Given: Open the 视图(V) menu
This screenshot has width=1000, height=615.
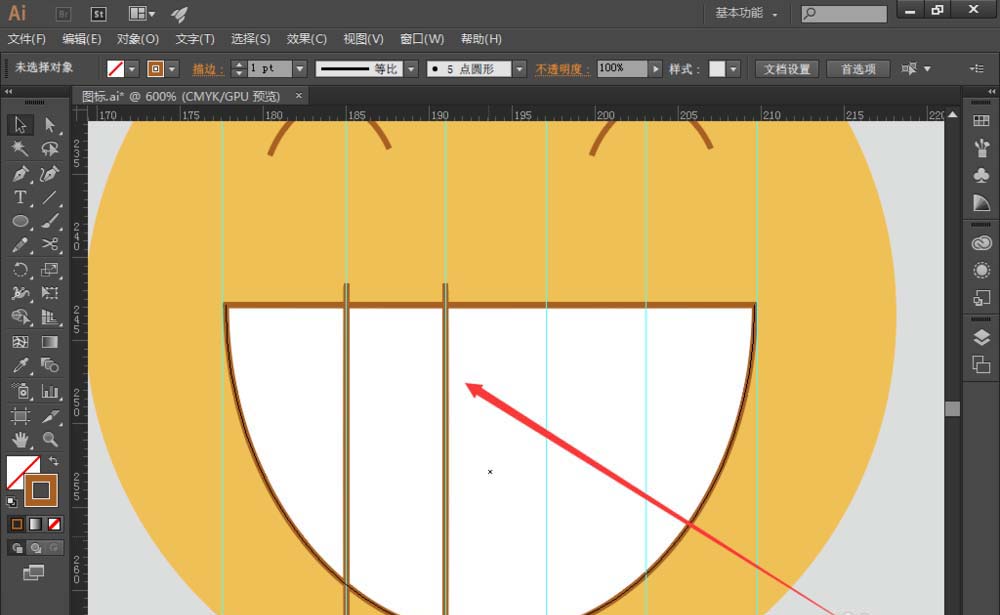Looking at the screenshot, I should (x=364, y=39).
